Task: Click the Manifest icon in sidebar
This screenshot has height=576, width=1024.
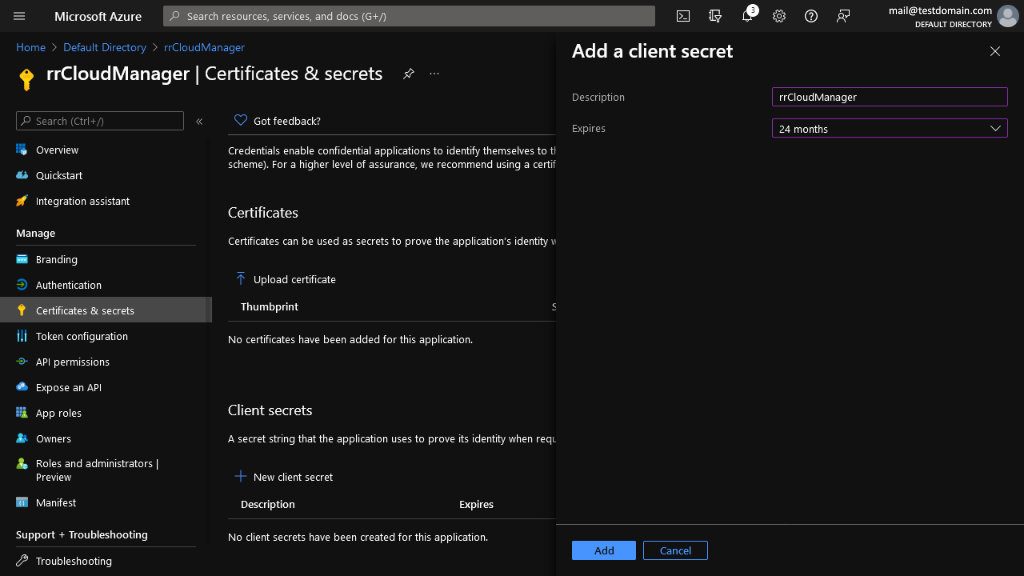Action: click(22, 503)
